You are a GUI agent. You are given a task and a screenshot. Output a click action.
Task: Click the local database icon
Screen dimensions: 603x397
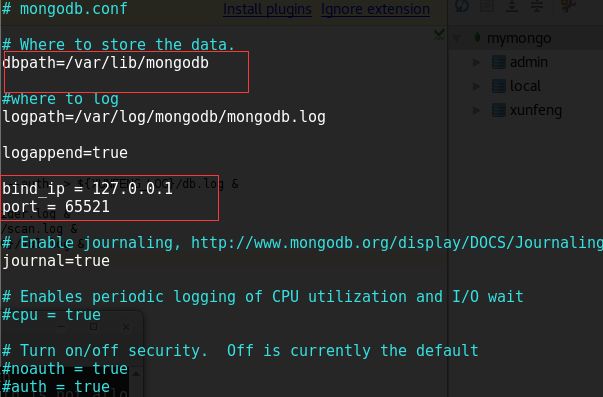pyautogui.click(x=499, y=86)
